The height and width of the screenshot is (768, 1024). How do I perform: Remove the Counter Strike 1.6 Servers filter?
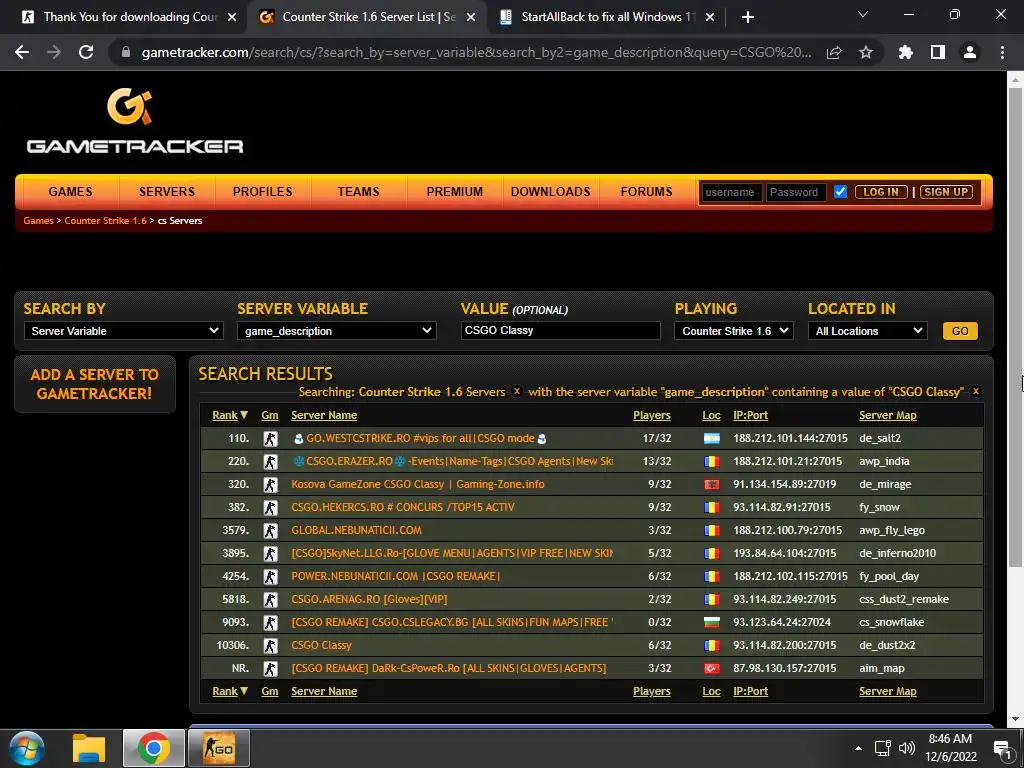tap(517, 391)
